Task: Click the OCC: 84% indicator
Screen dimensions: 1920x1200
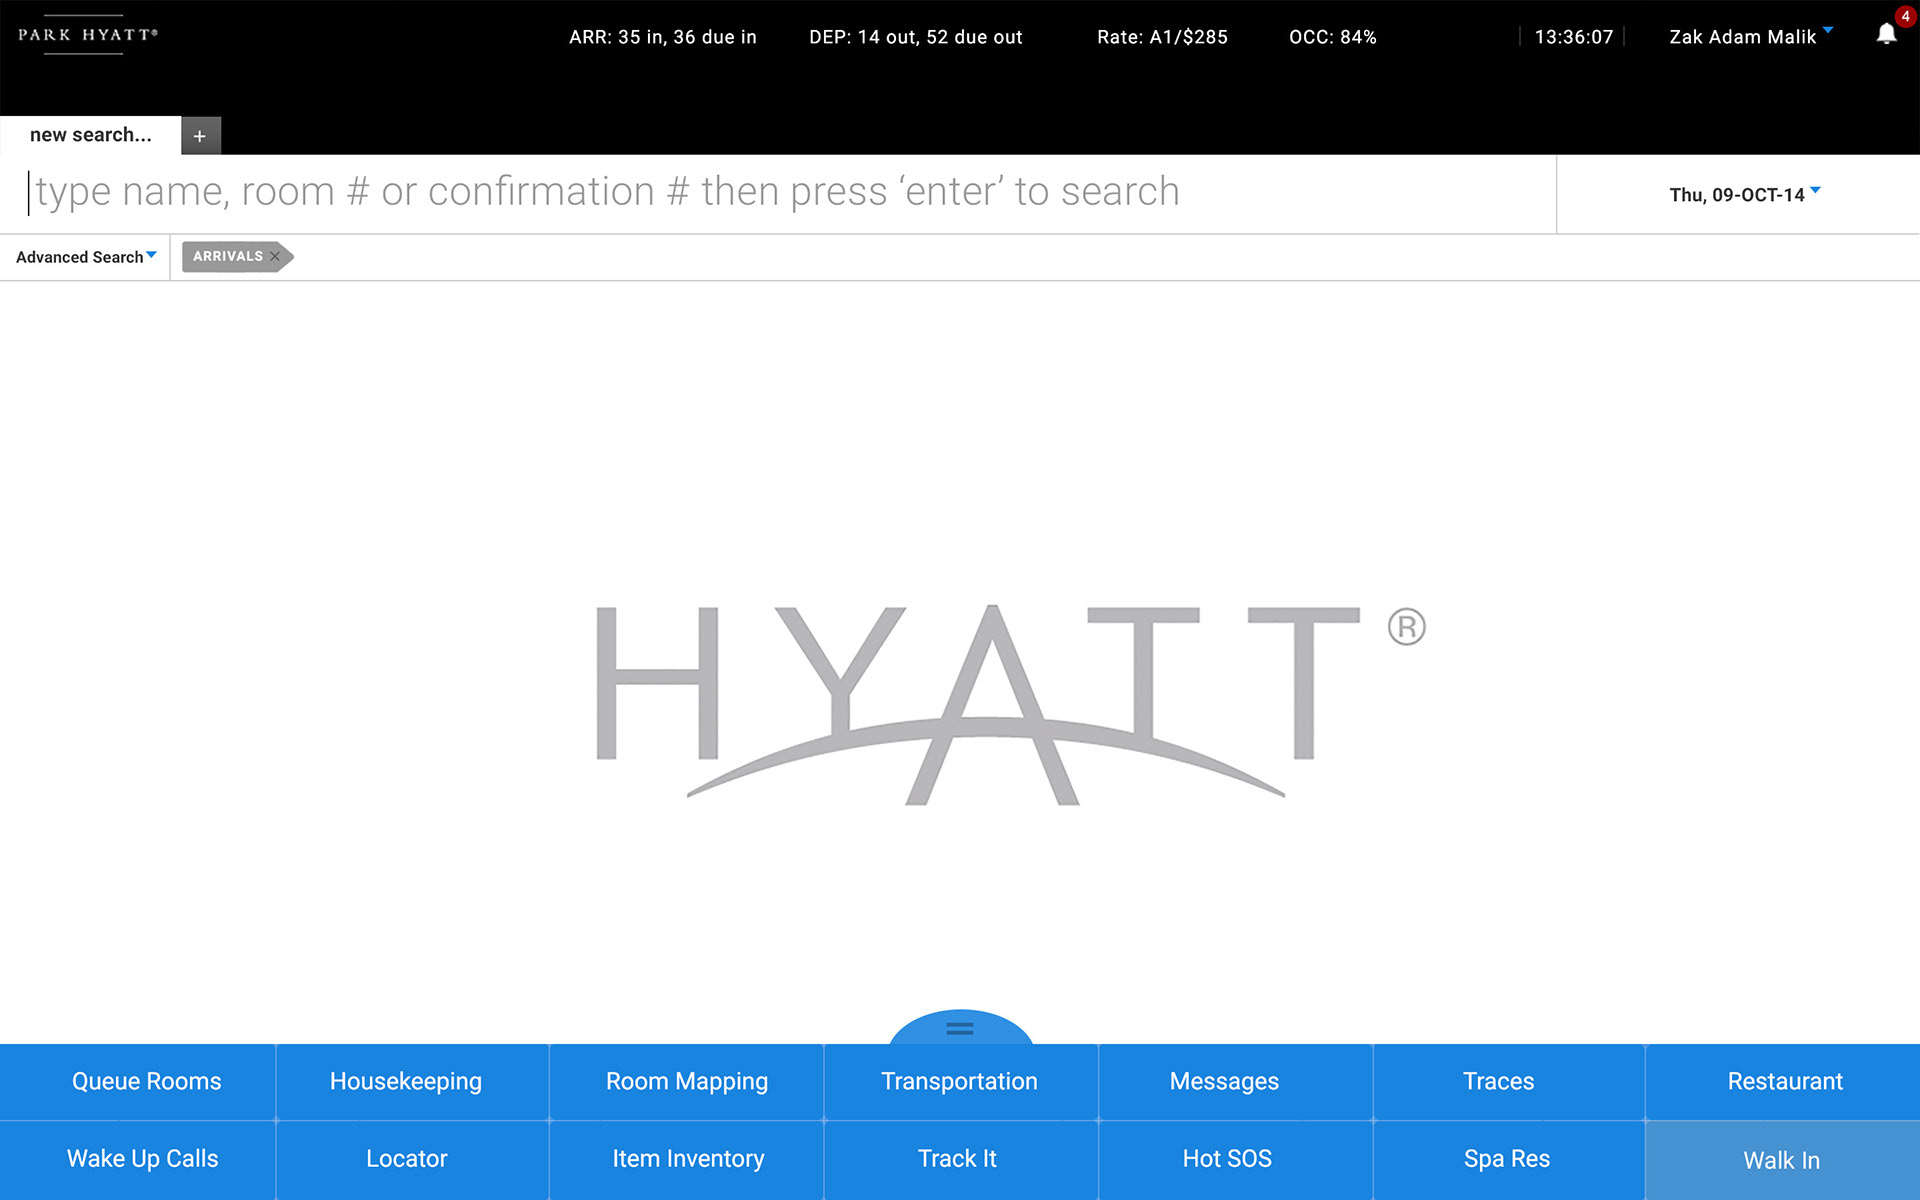Action: pos(1333,37)
